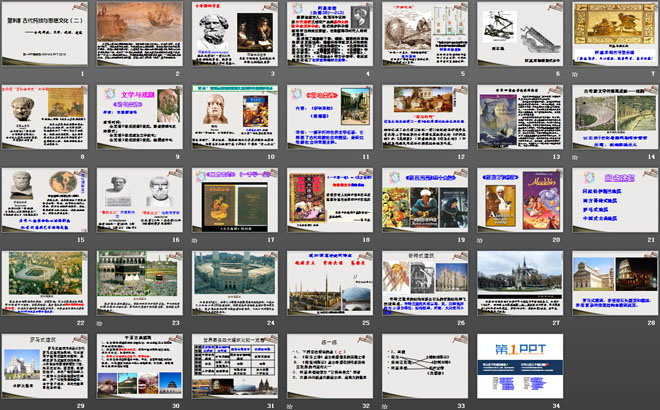Select slide 20 with Aladdin poster
Image resolution: width=660 pixels, height=410 pixels.
pyautogui.click(x=520, y=200)
